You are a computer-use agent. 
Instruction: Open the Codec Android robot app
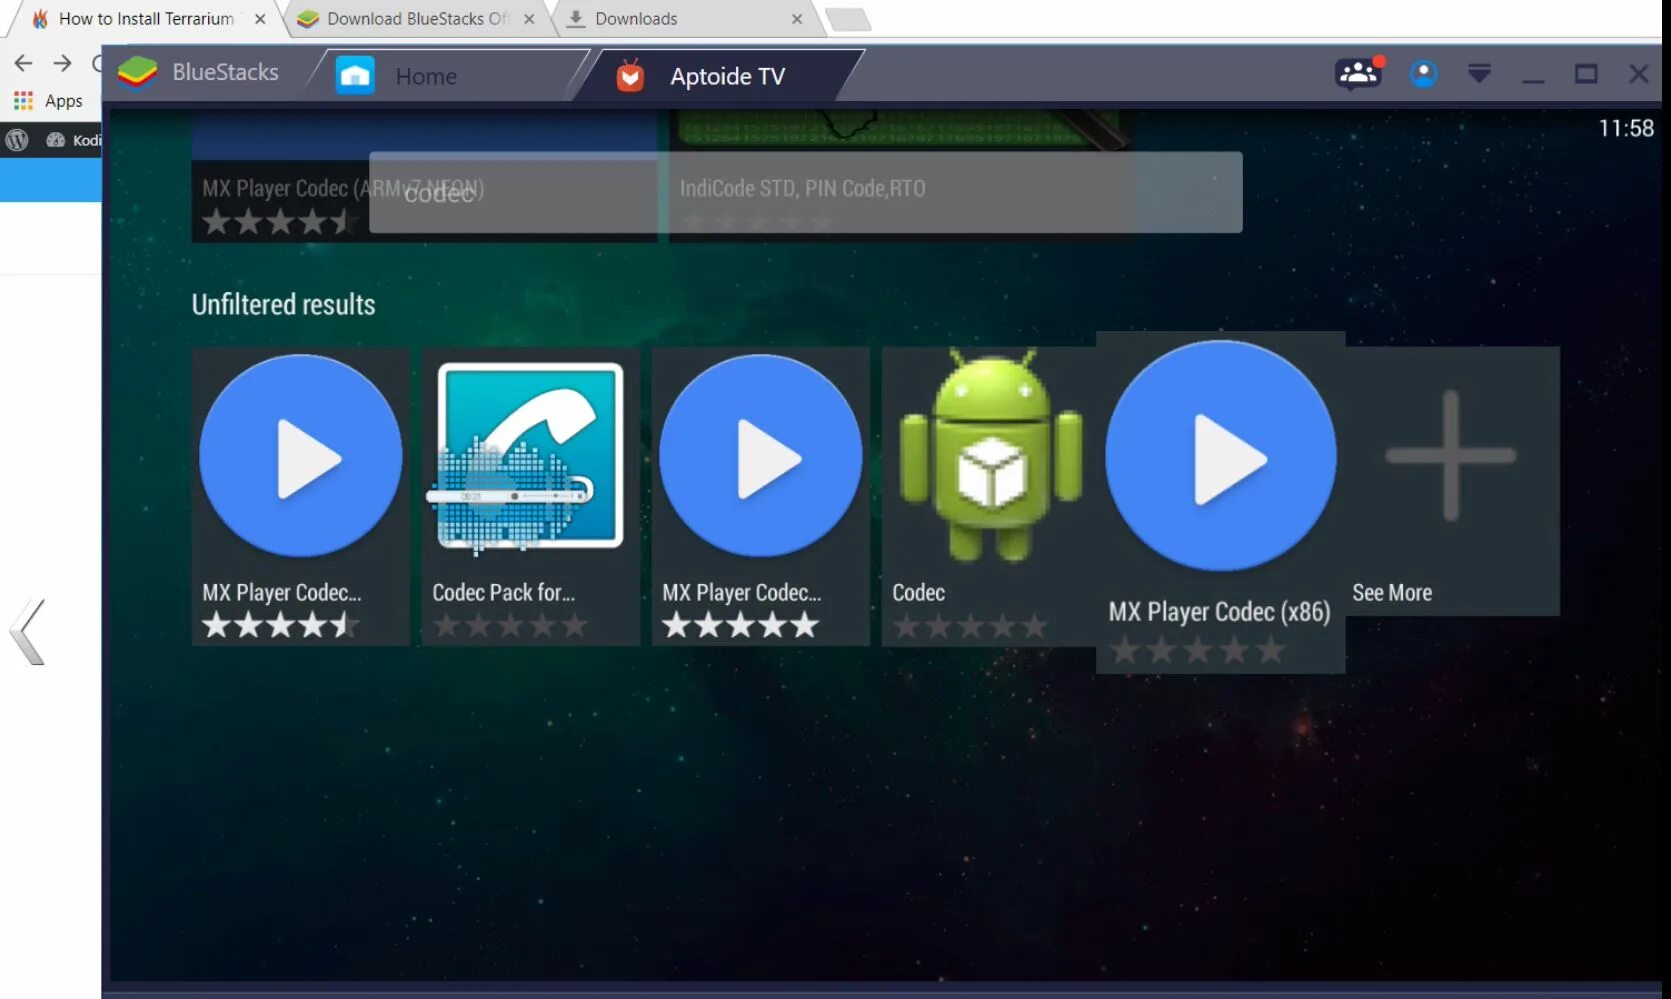coord(989,496)
